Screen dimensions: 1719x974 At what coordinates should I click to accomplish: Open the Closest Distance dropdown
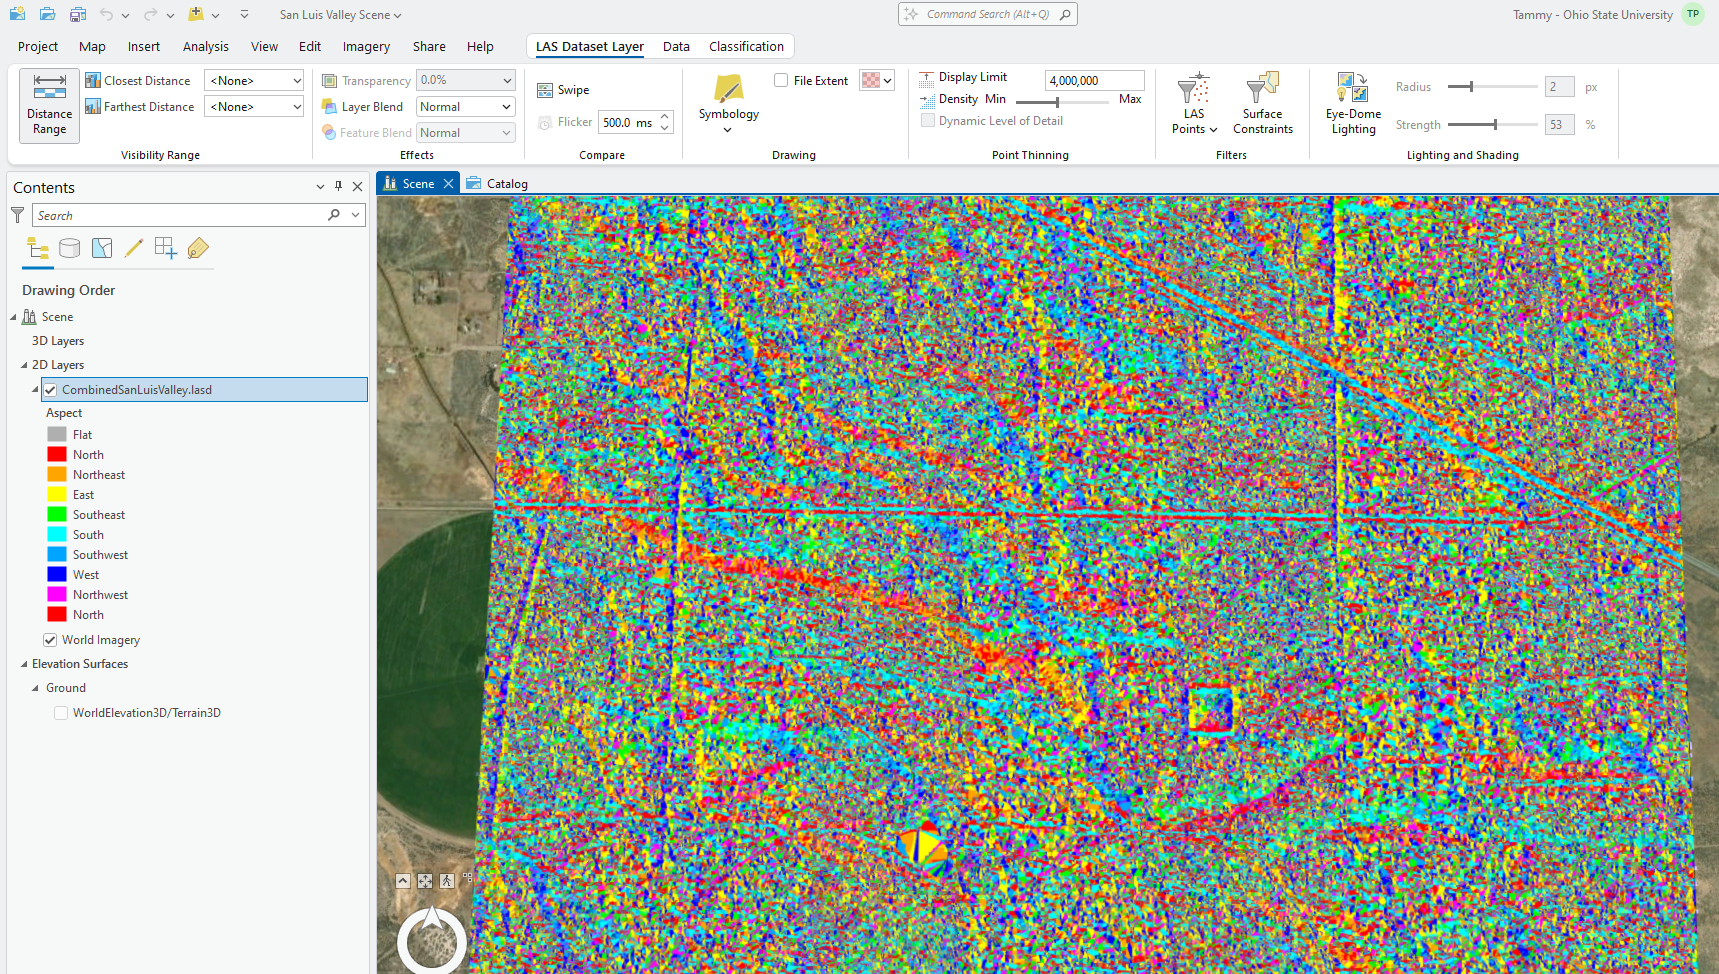pos(254,81)
